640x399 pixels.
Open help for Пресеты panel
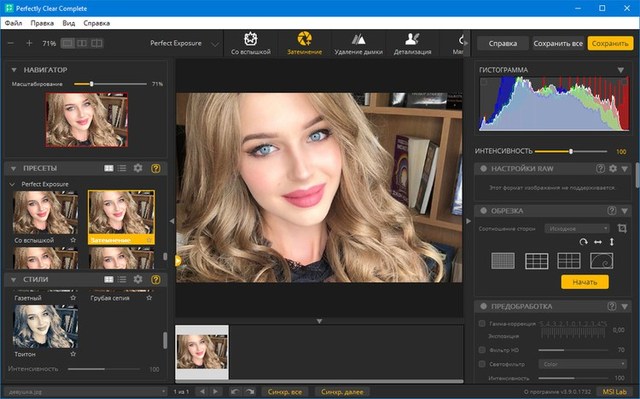[x=156, y=168]
